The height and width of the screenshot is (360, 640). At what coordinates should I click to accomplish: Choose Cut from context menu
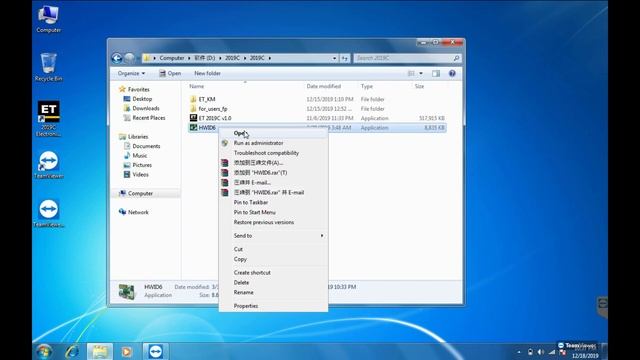(273, 249)
